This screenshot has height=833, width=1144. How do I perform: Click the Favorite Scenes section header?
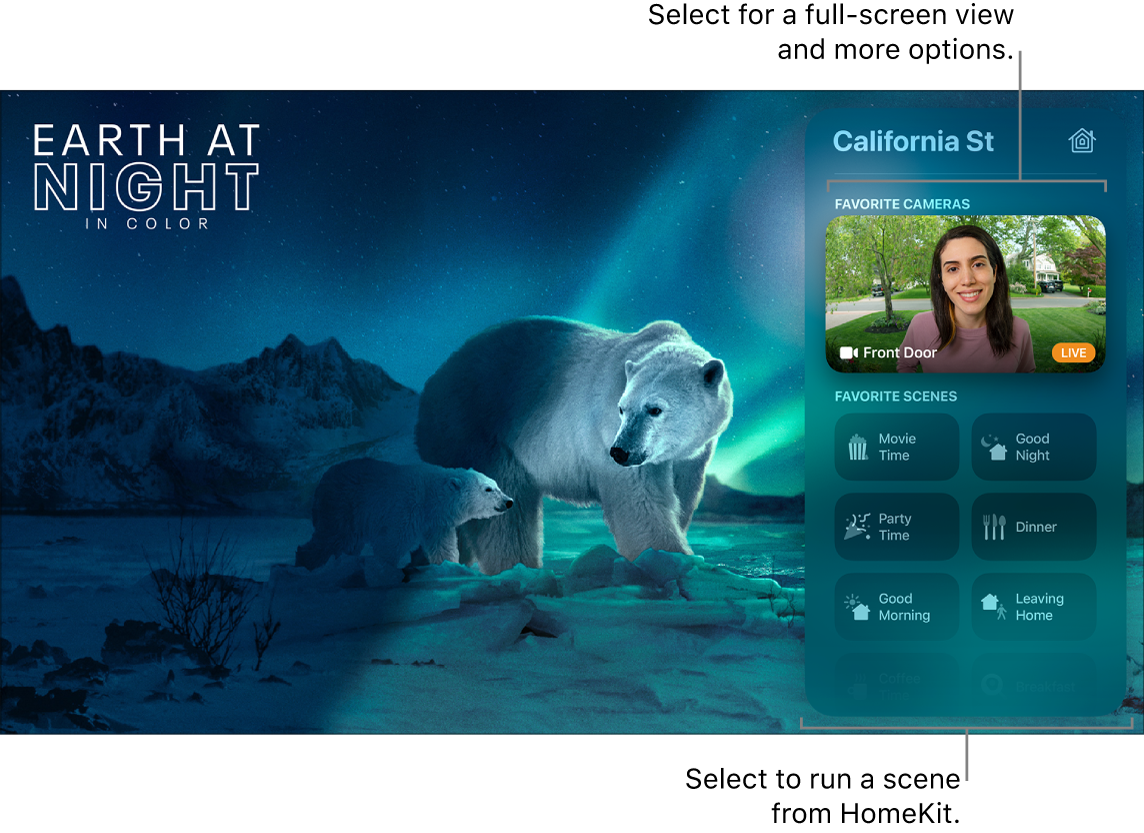tap(895, 396)
